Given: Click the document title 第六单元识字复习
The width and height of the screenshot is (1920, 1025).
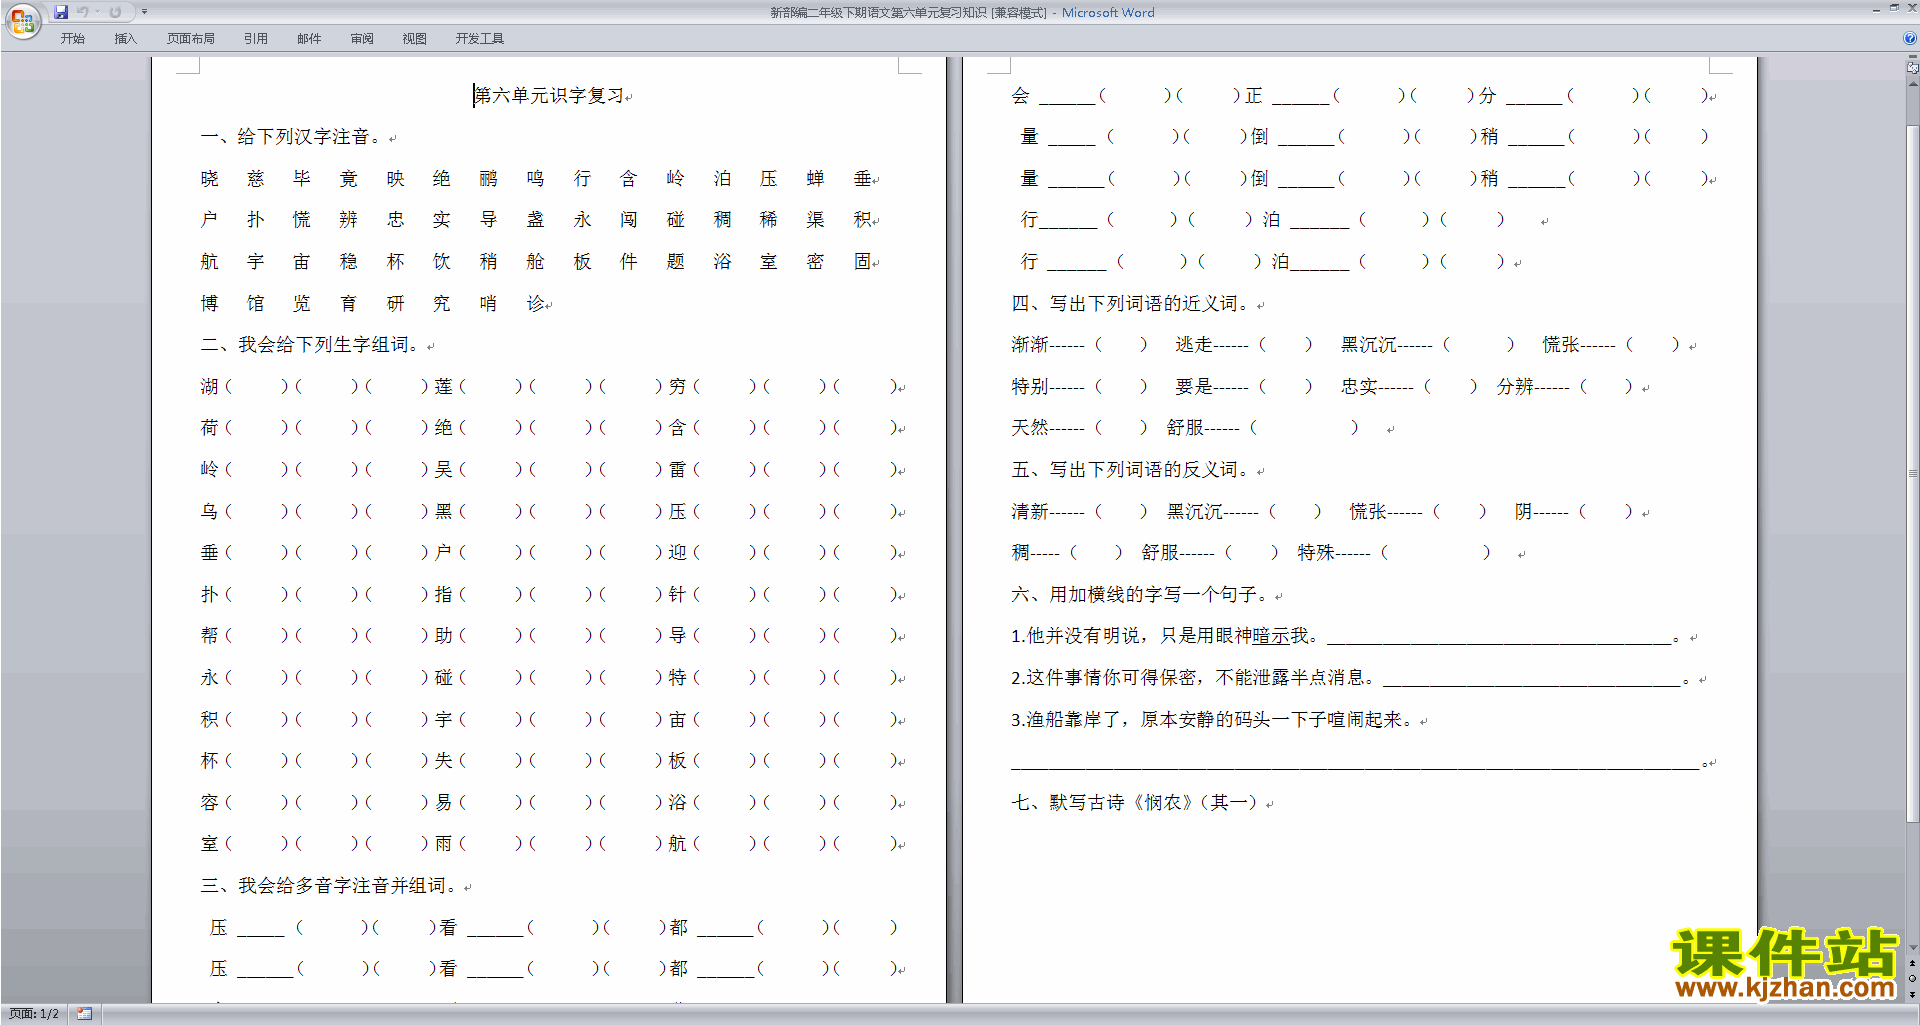Looking at the screenshot, I should coord(549,95).
